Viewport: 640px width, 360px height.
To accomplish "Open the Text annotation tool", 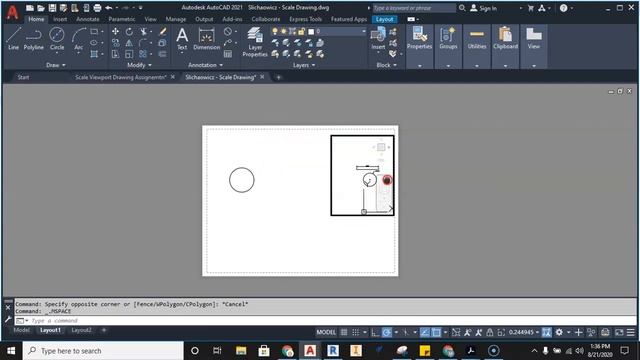I will 182,39.
